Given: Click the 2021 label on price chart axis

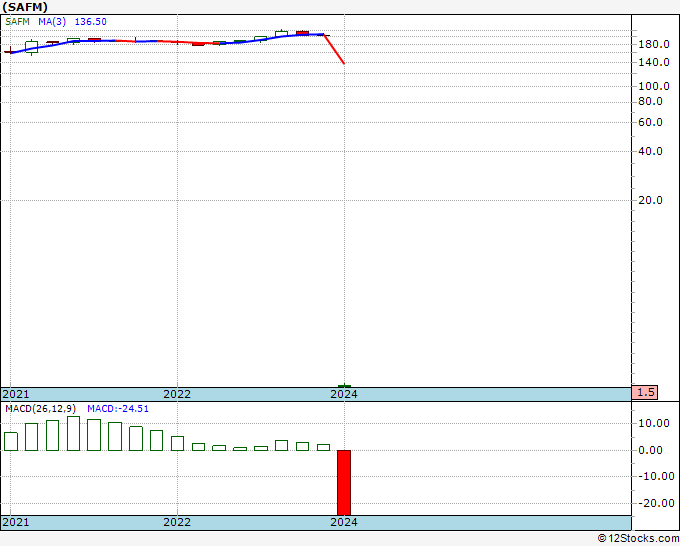Looking at the screenshot, I should pyautogui.click(x=16, y=394).
